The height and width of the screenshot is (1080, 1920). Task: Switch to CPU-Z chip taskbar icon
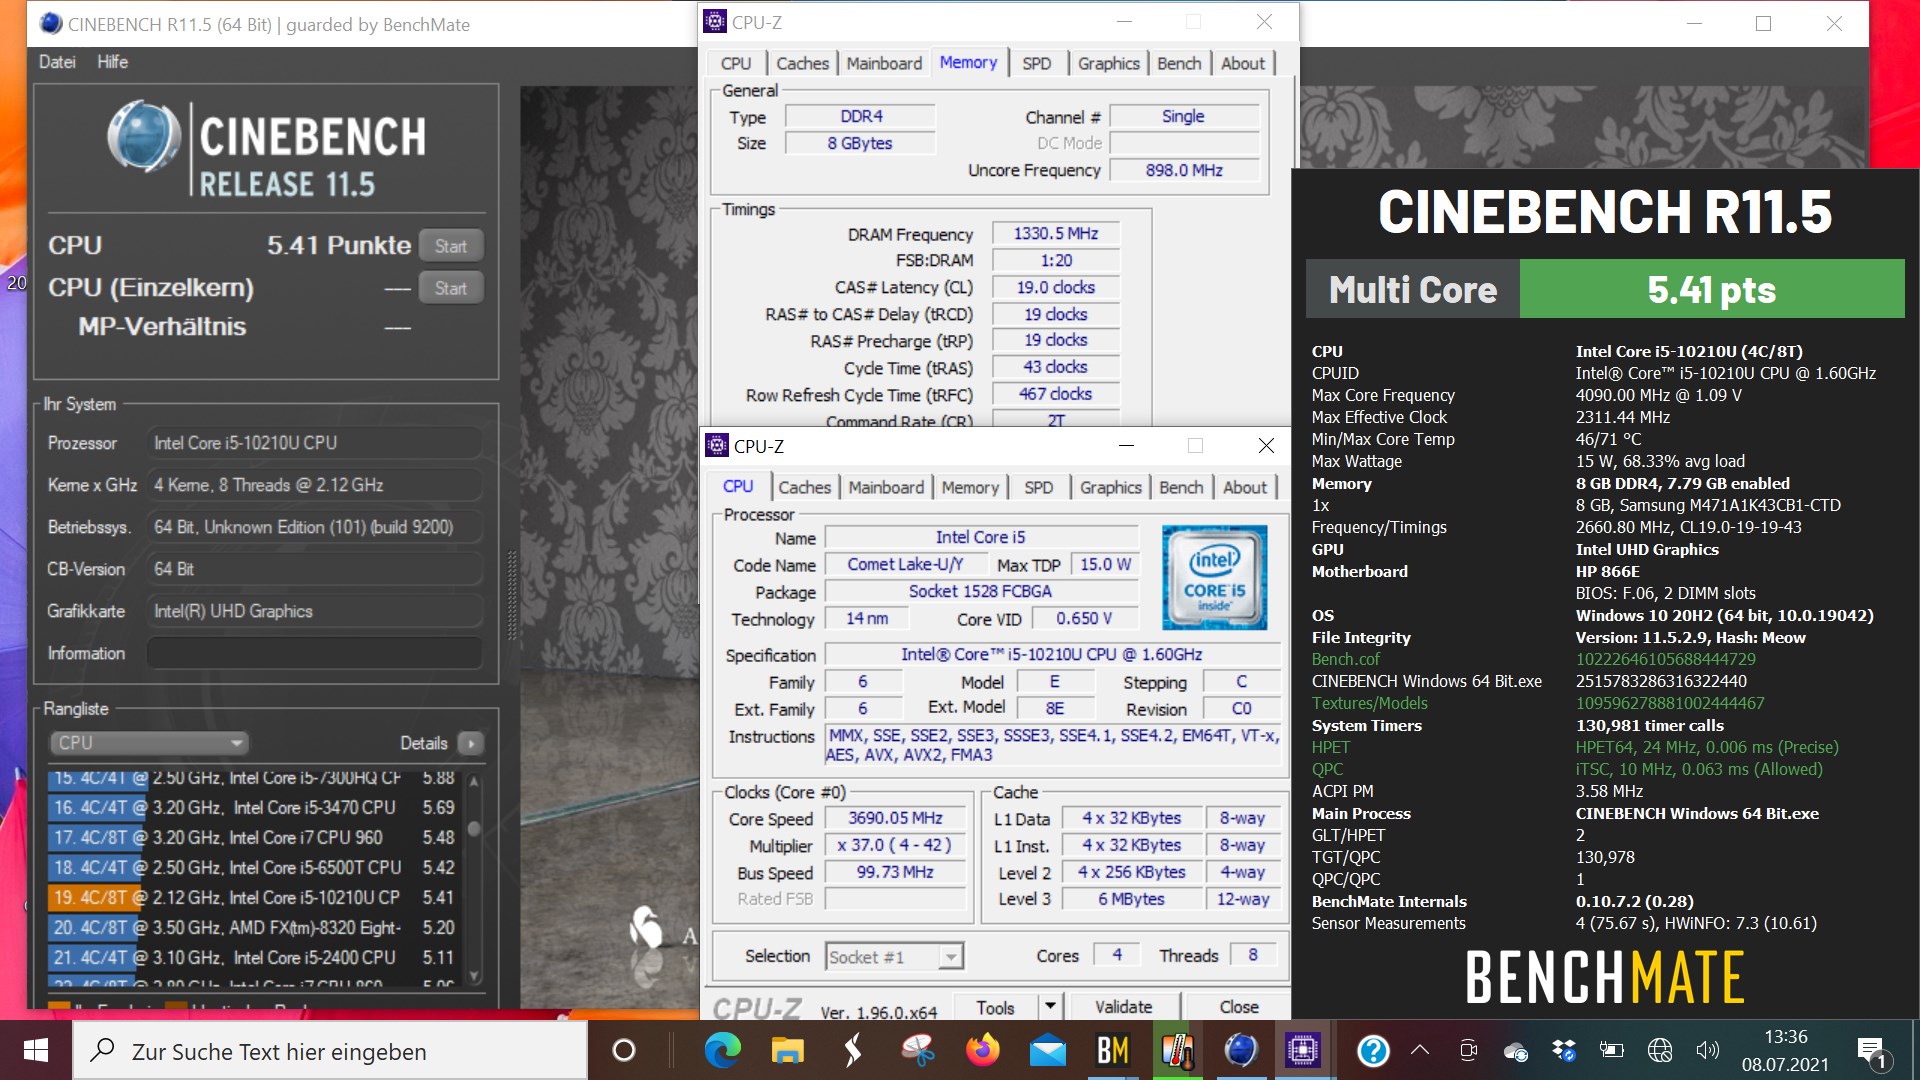coord(1303,1051)
